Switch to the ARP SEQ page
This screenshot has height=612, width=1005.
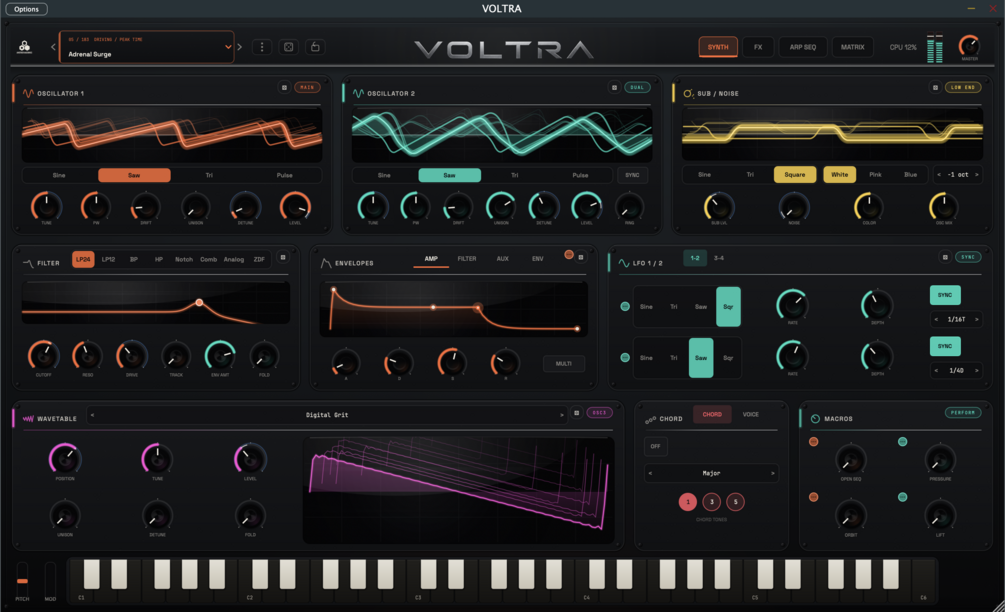pos(802,47)
